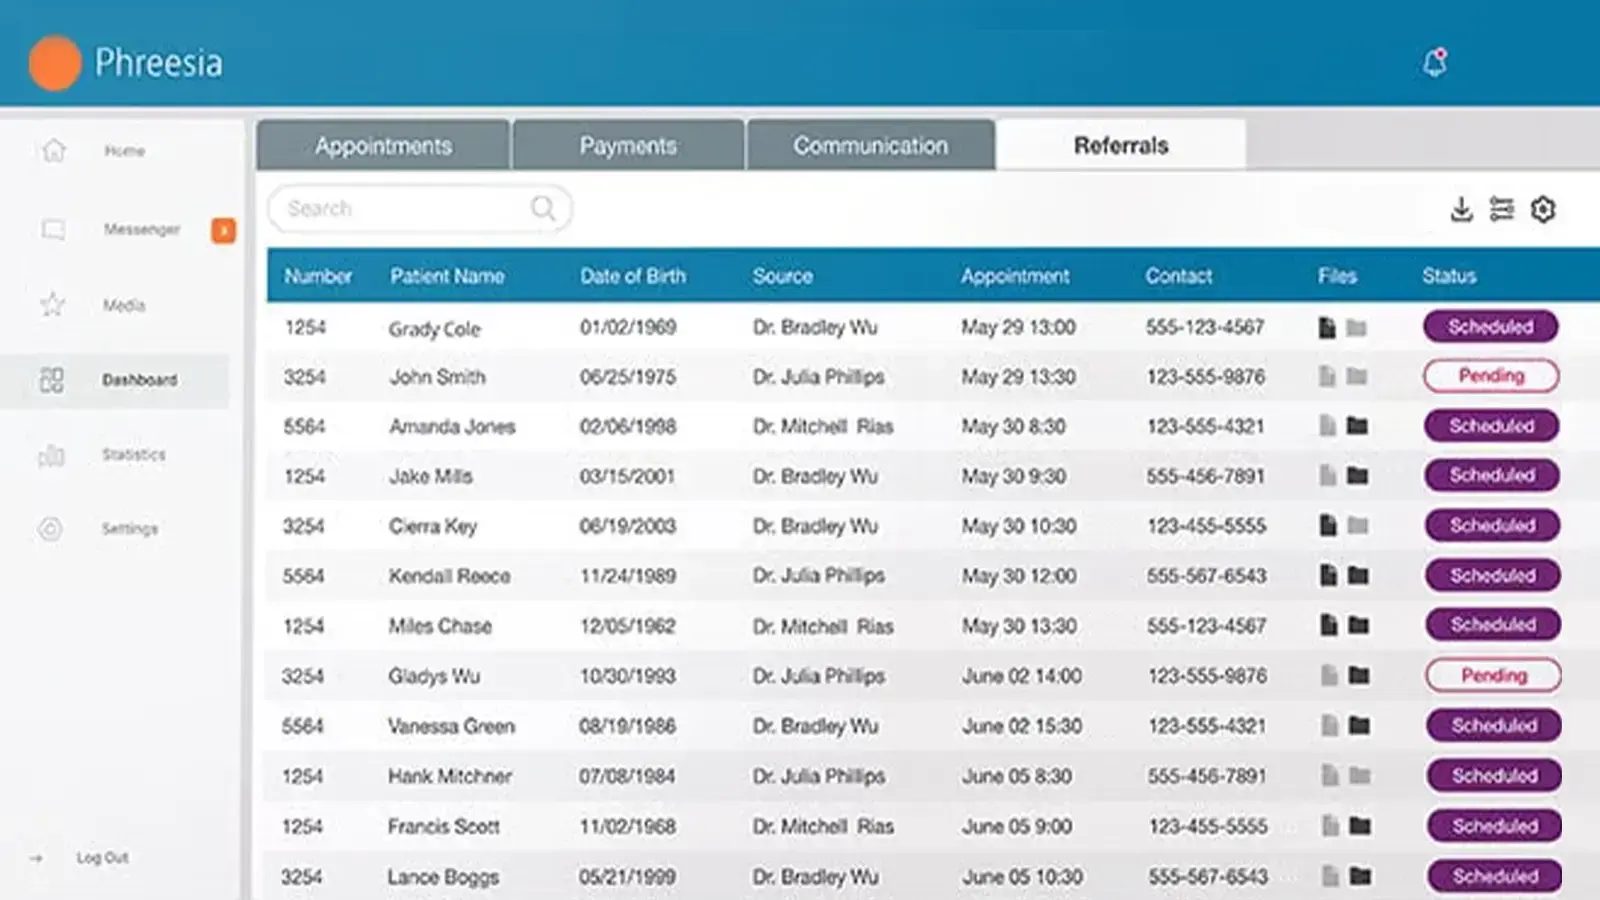The image size is (1600, 900).
Task: Open Home in the sidebar
Action: pyautogui.click(x=124, y=150)
